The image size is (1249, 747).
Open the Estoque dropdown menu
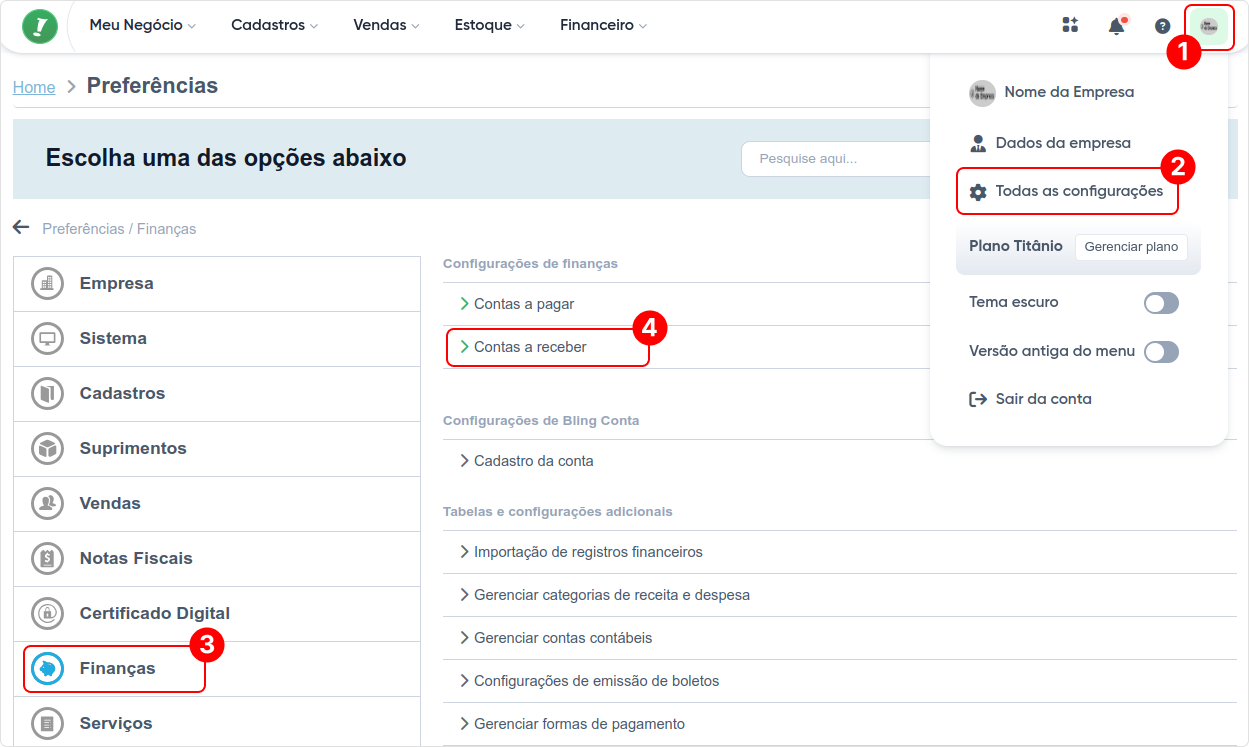pos(490,26)
